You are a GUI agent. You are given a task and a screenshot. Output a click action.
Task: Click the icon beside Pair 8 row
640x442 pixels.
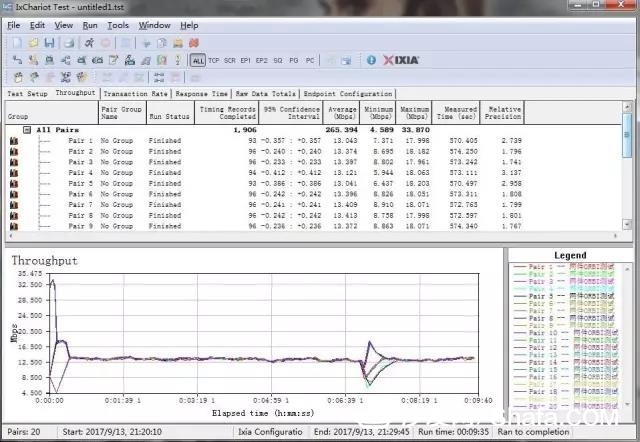(x=14, y=215)
